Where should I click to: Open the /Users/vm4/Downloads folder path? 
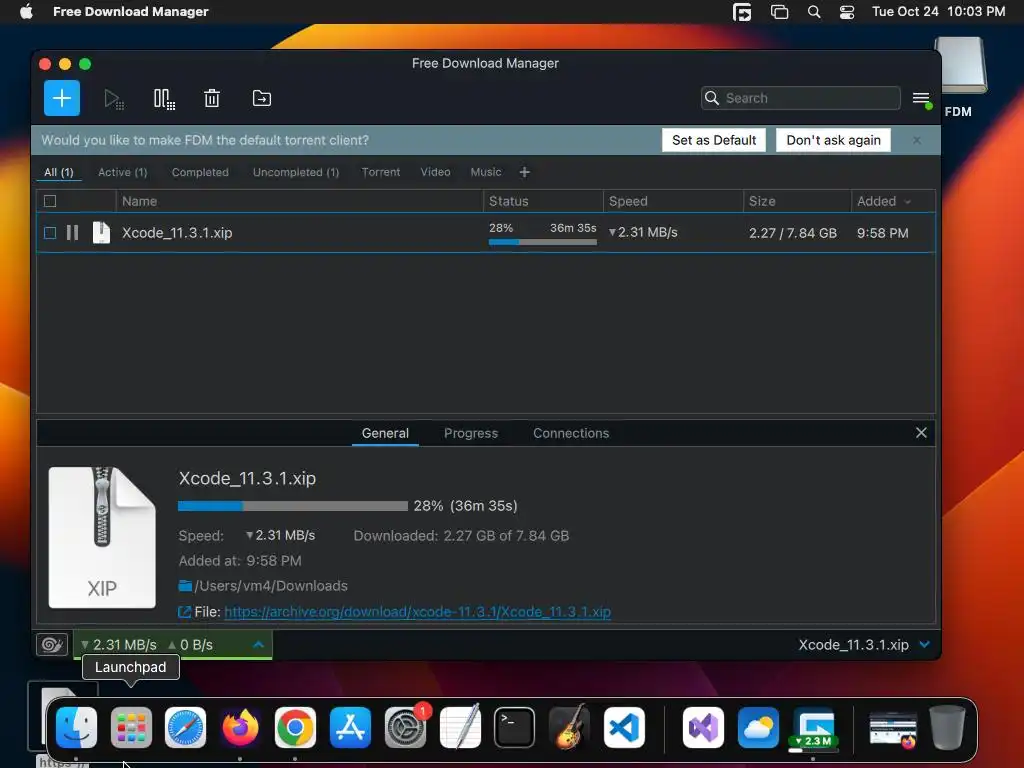271,586
